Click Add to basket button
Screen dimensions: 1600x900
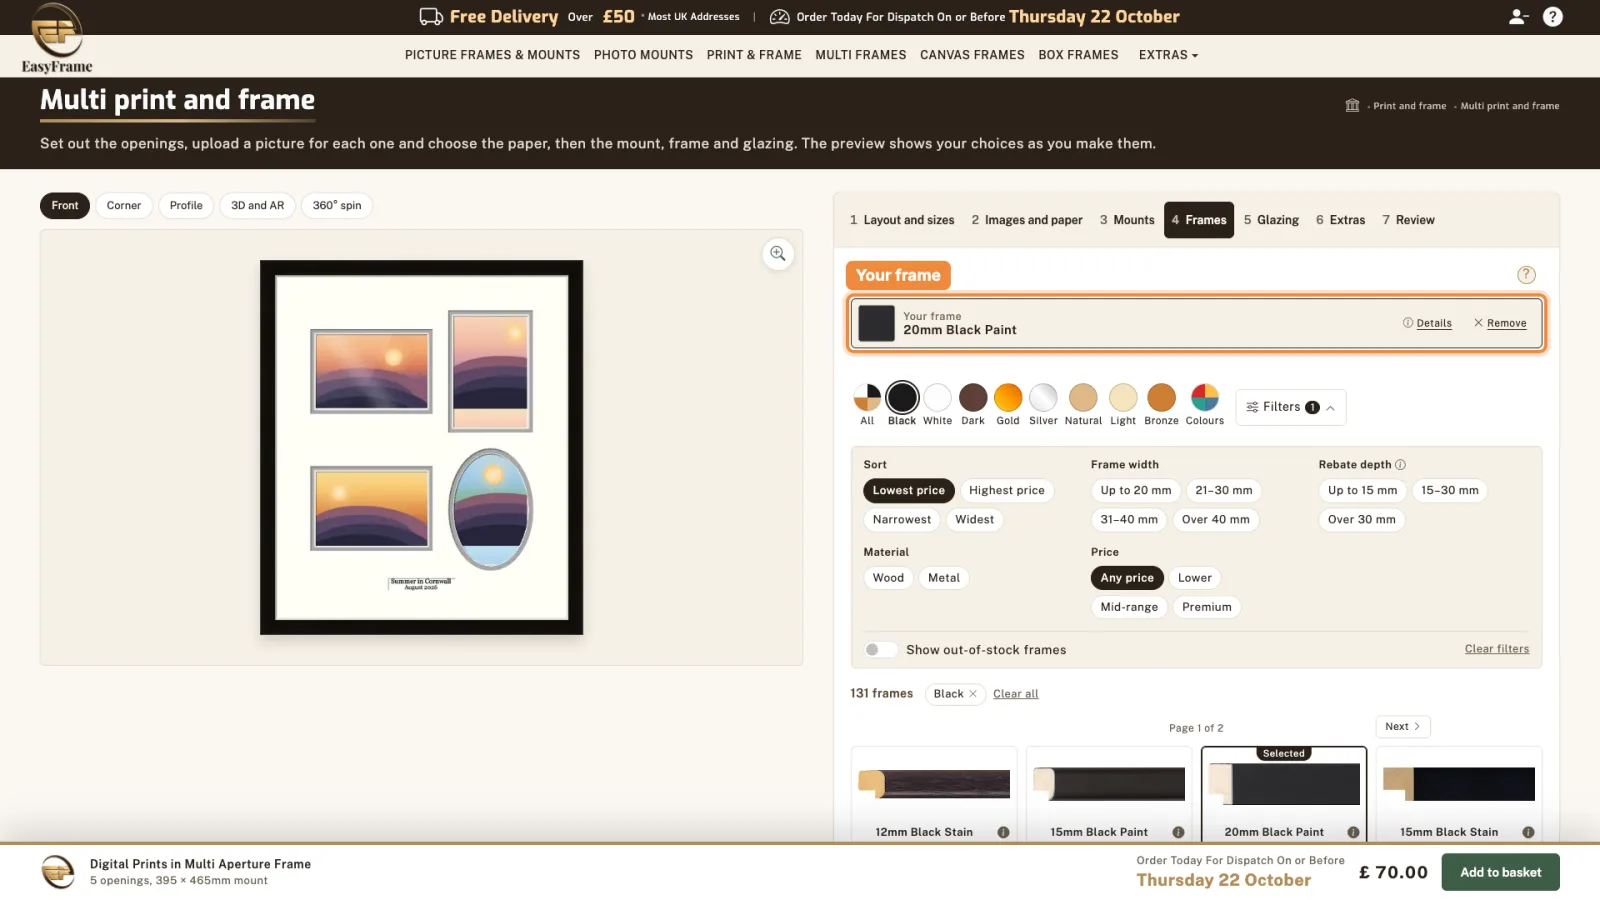(x=1500, y=872)
